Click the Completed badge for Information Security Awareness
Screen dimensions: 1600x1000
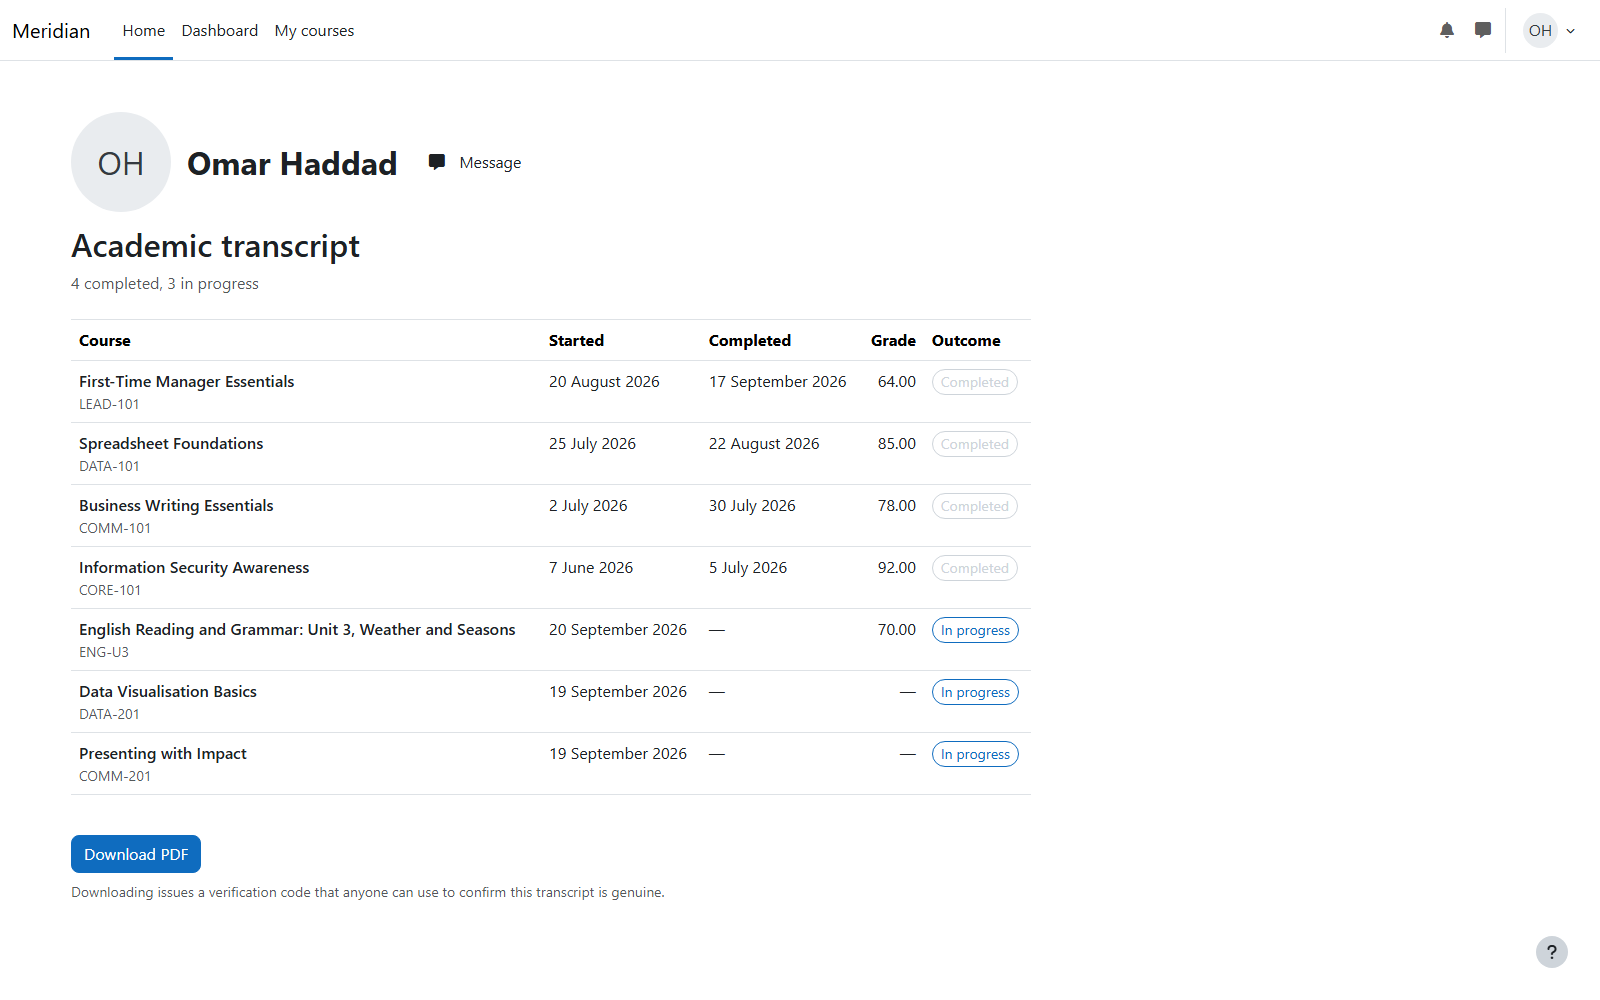[975, 568]
